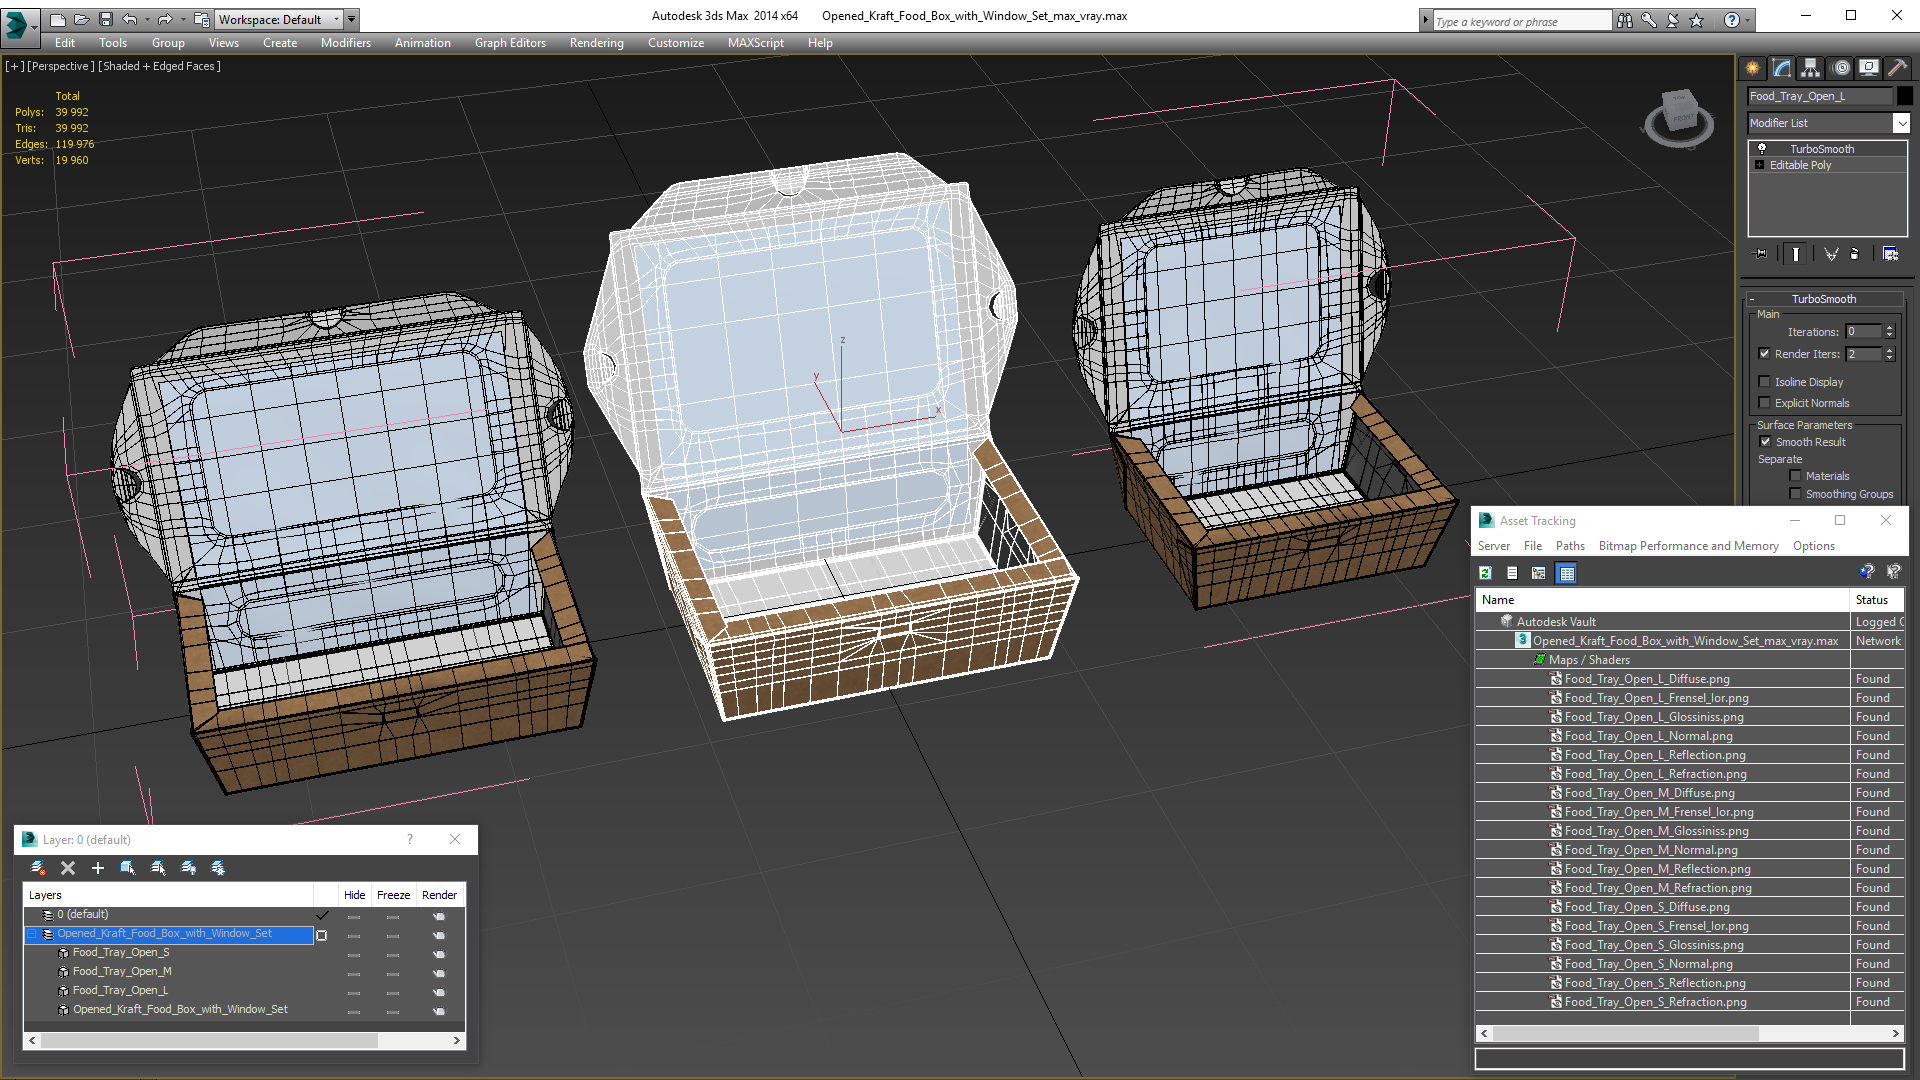Click the Pin Stack icon
Screen dimensions: 1920x1080
pyautogui.click(x=1761, y=254)
